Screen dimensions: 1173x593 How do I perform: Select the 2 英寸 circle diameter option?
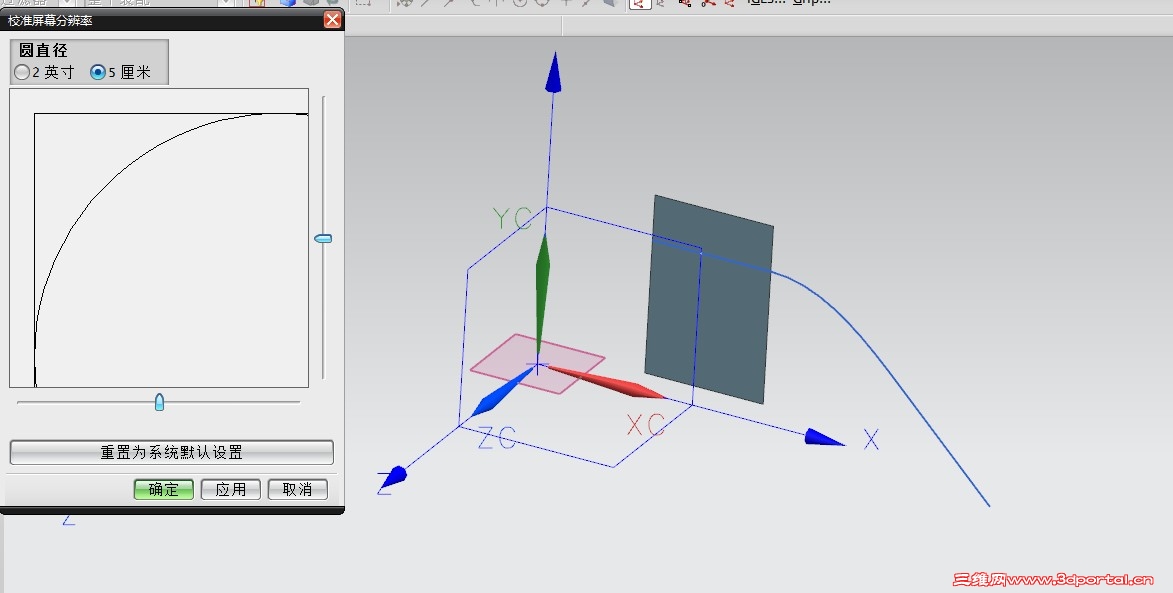tap(45, 73)
